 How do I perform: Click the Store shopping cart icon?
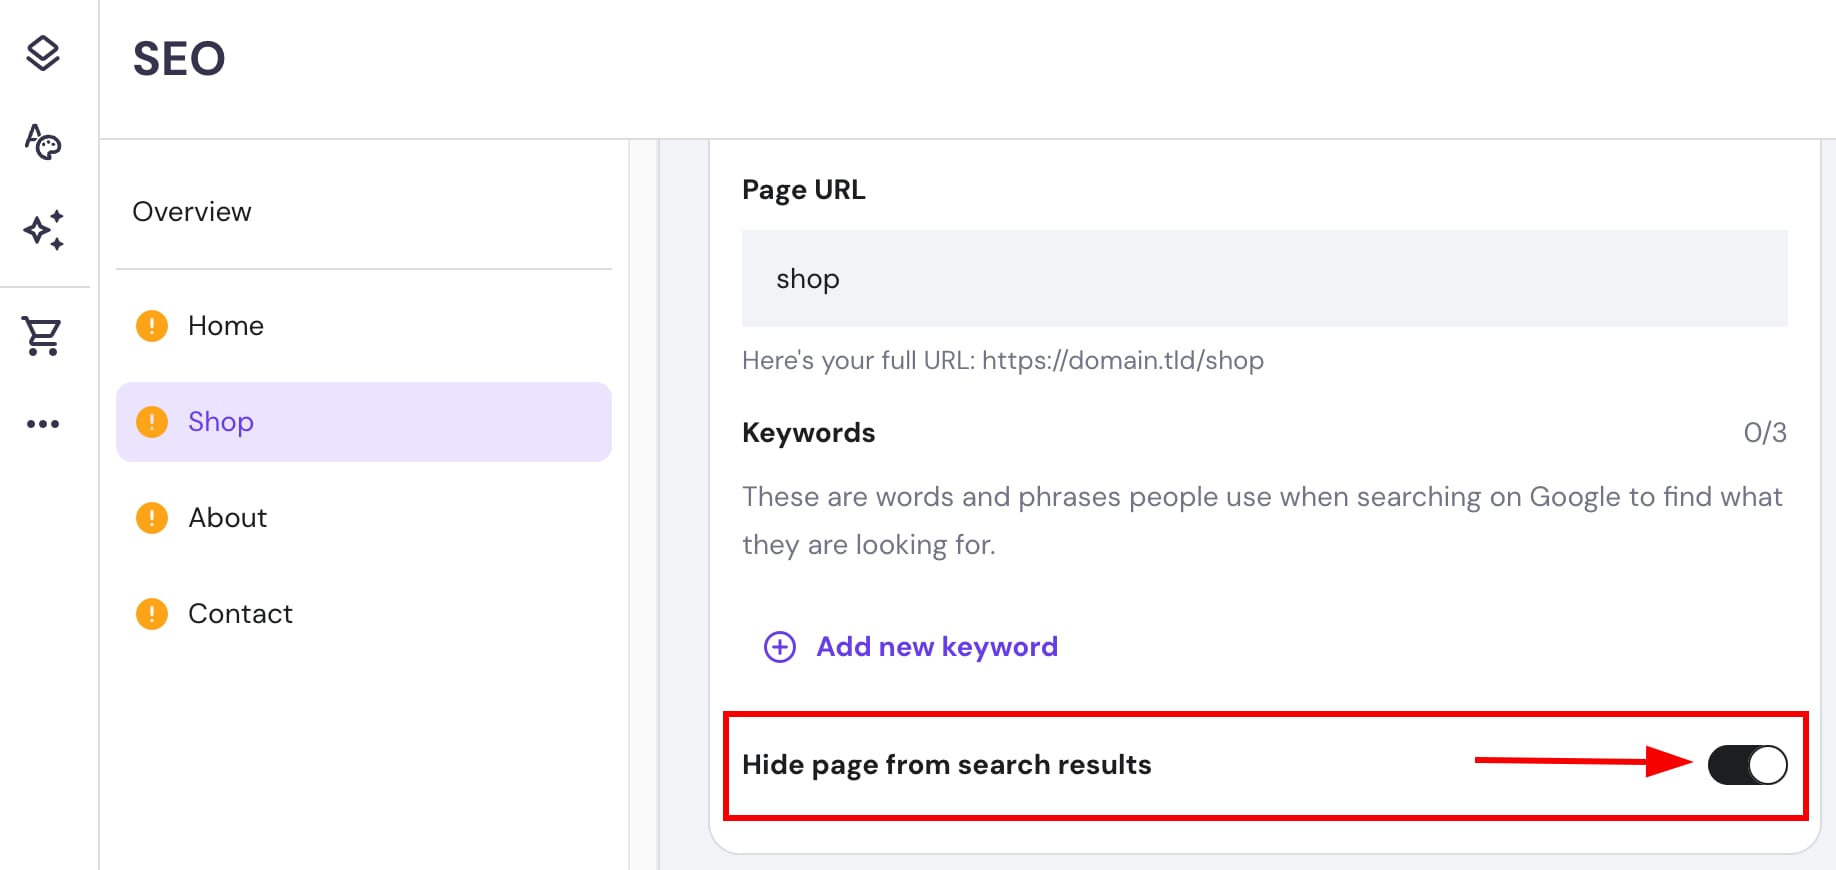[x=40, y=336]
